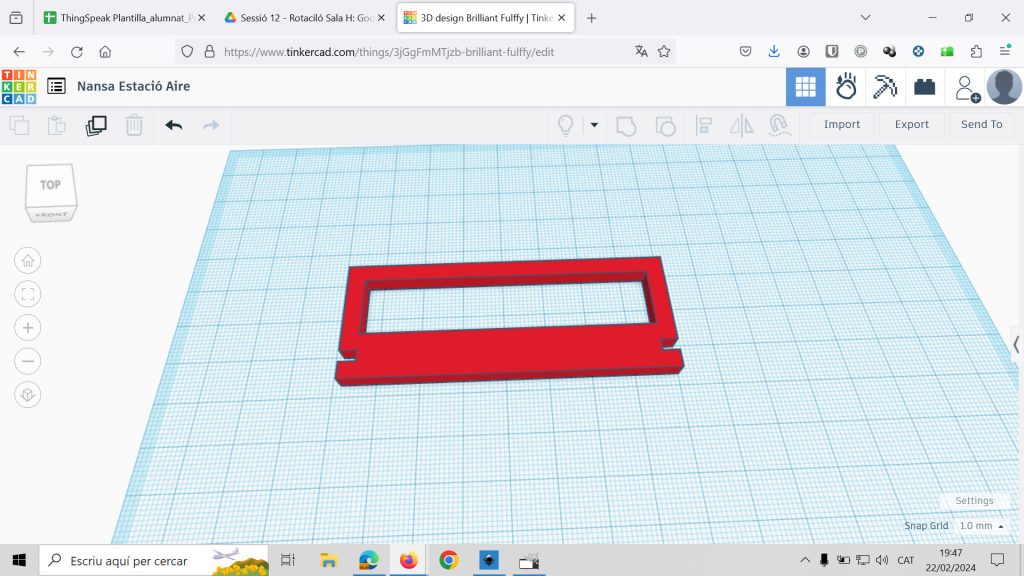Click the Export button
Image resolution: width=1024 pixels, height=576 pixels.
911,124
